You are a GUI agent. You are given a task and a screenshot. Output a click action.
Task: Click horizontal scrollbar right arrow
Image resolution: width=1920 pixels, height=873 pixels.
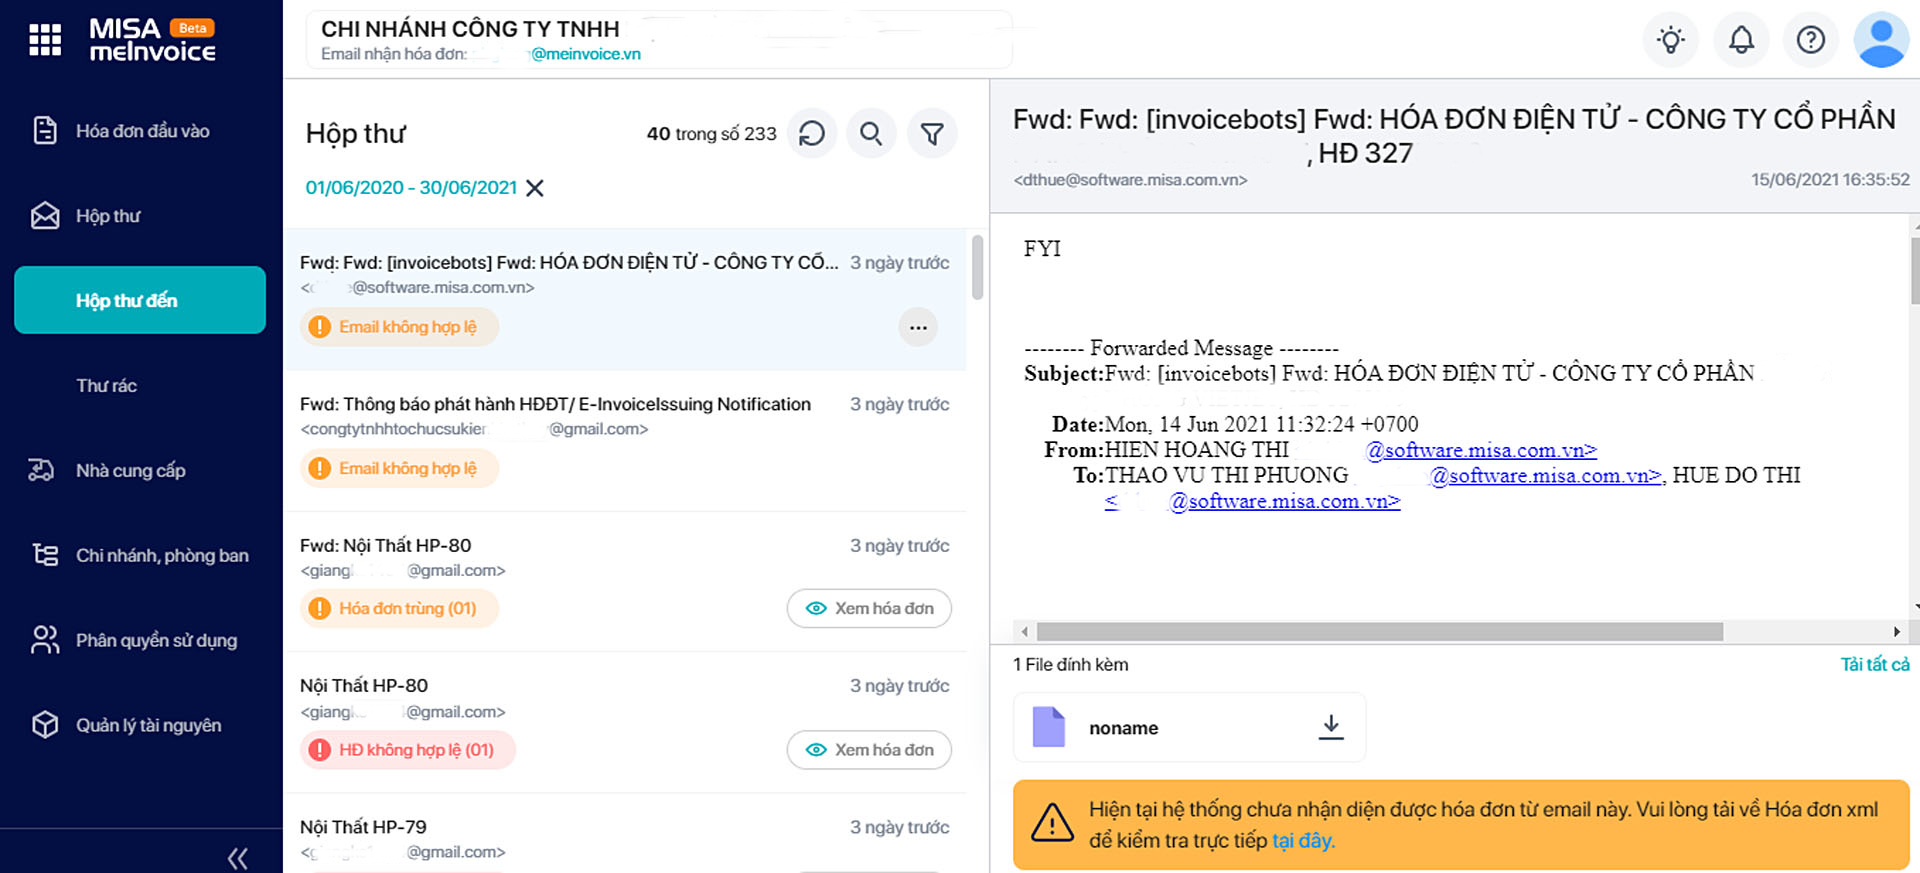point(1896,632)
